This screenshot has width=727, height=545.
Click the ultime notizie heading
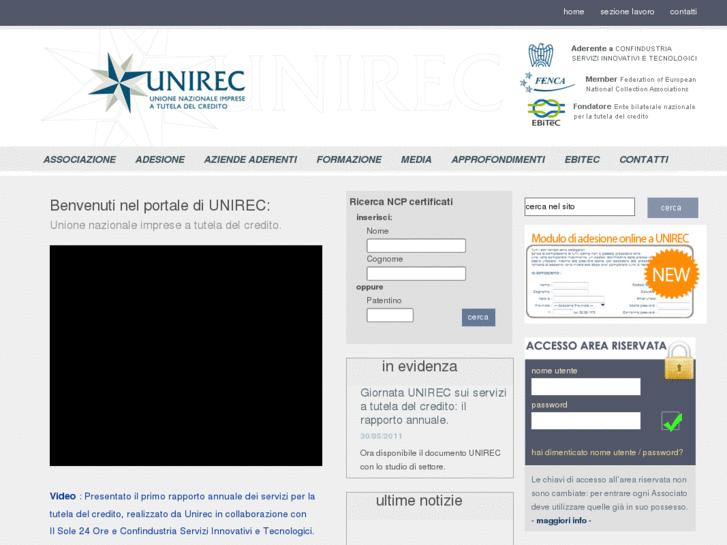(419, 500)
